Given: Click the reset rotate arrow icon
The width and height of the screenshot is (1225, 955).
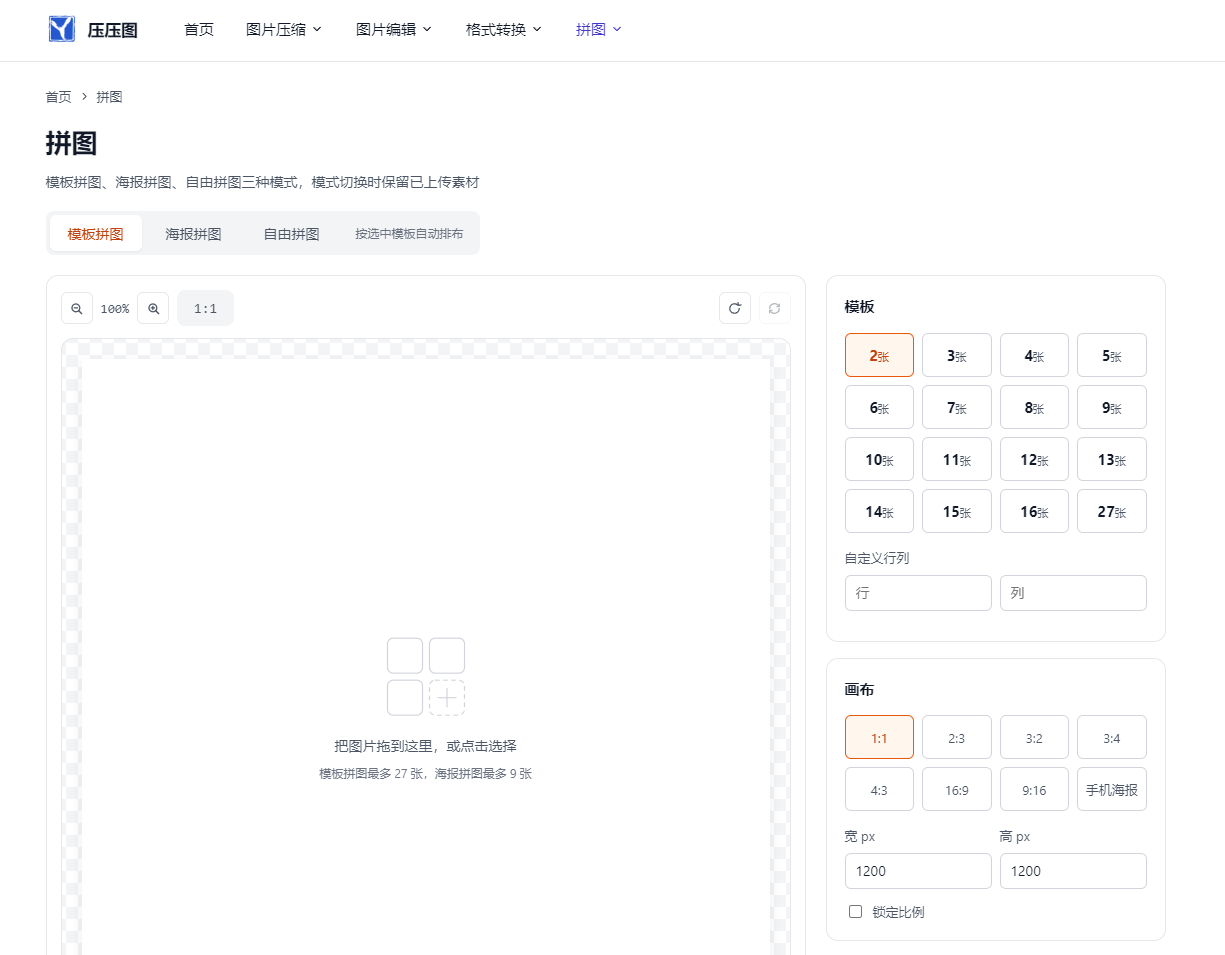Looking at the screenshot, I should coord(735,308).
